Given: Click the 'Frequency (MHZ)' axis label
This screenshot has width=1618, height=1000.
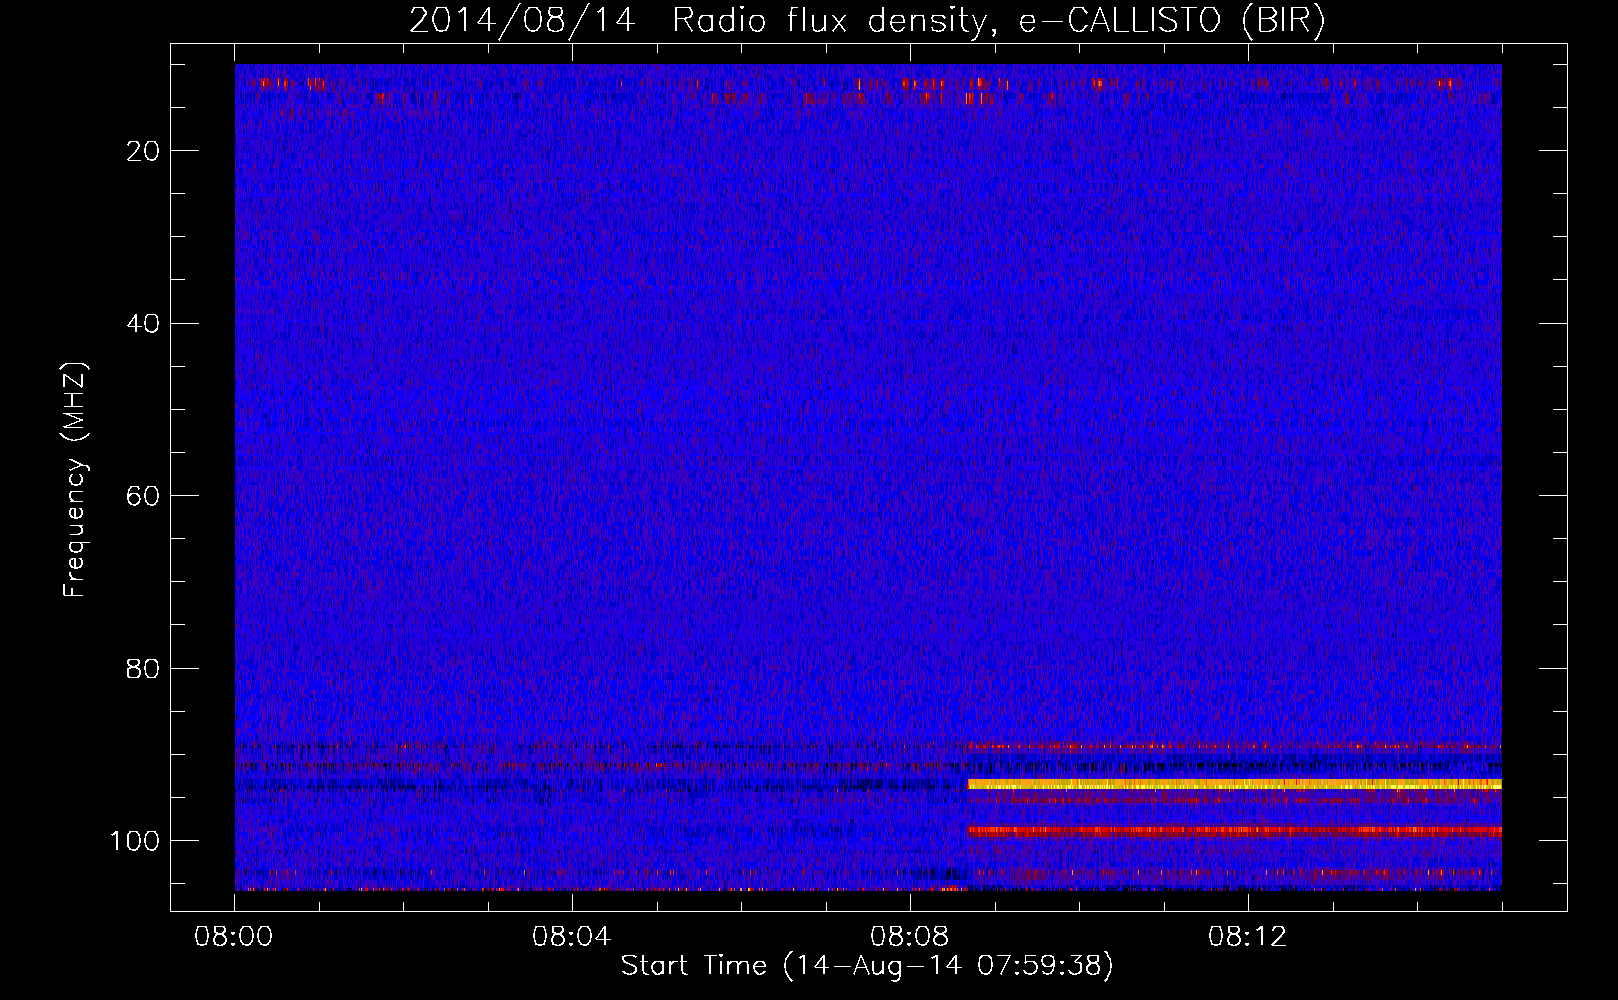Looking at the screenshot, I should pyautogui.click(x=75, y=480).
